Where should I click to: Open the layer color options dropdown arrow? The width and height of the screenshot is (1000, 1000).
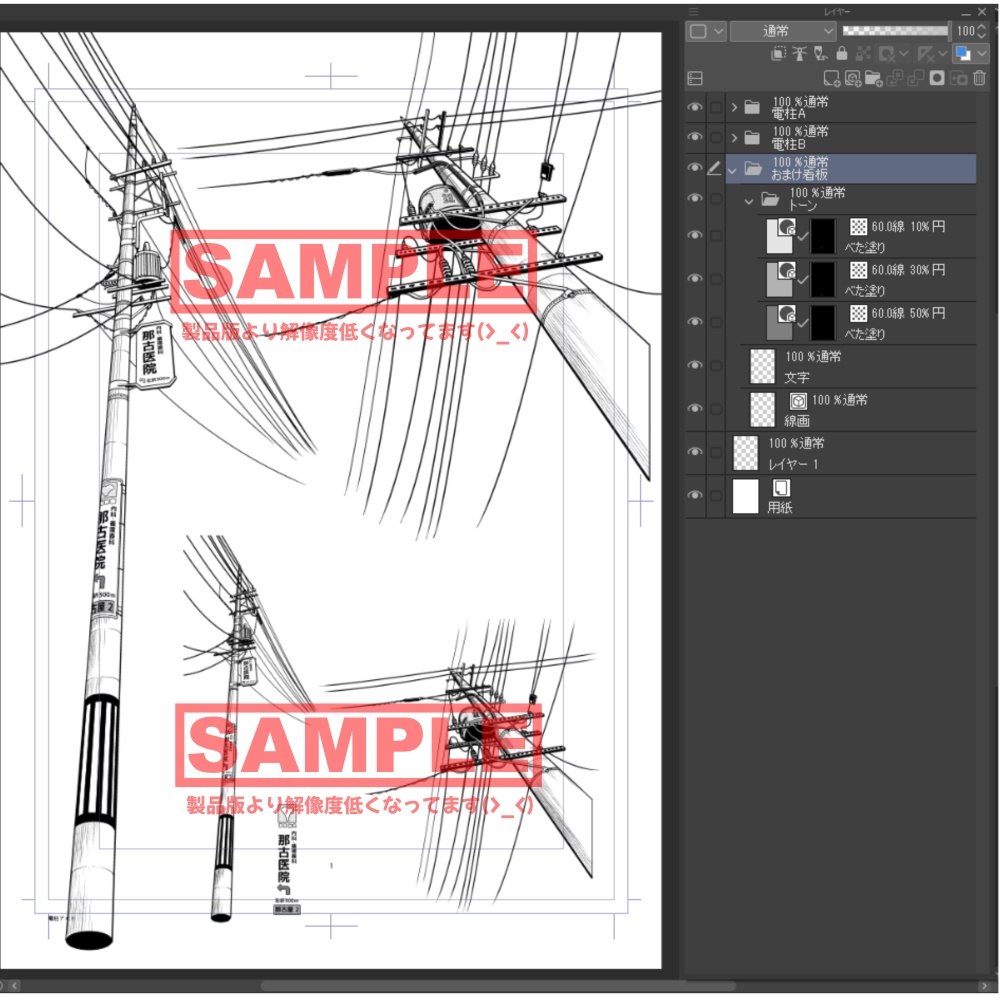click(982, 54)
